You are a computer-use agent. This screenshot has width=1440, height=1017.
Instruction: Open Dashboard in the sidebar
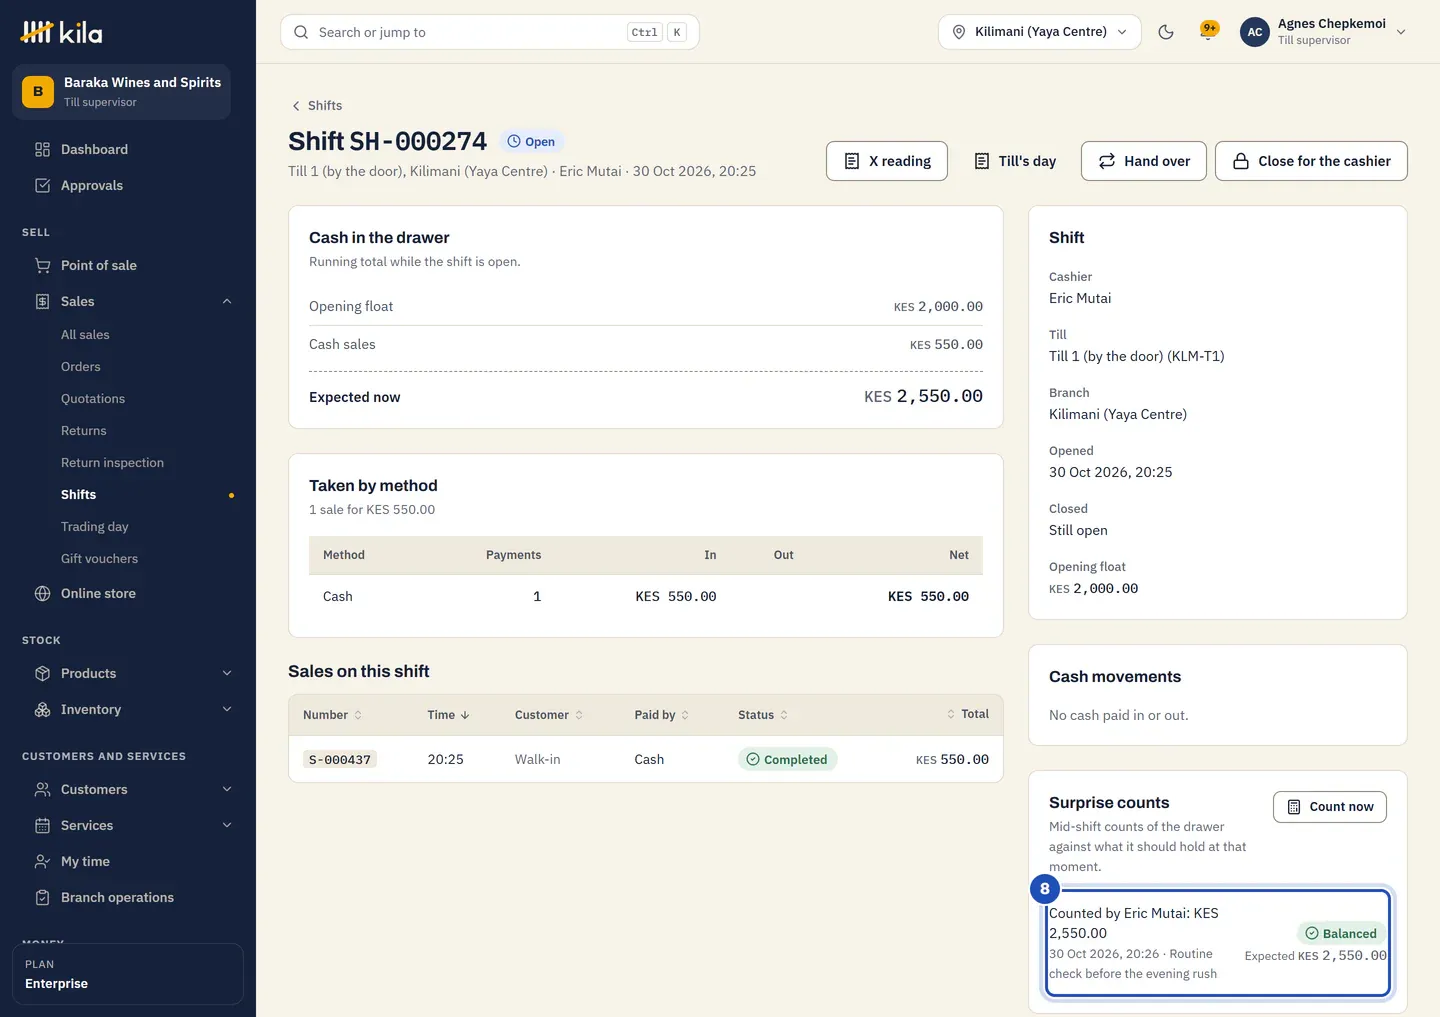click(128, 150)
